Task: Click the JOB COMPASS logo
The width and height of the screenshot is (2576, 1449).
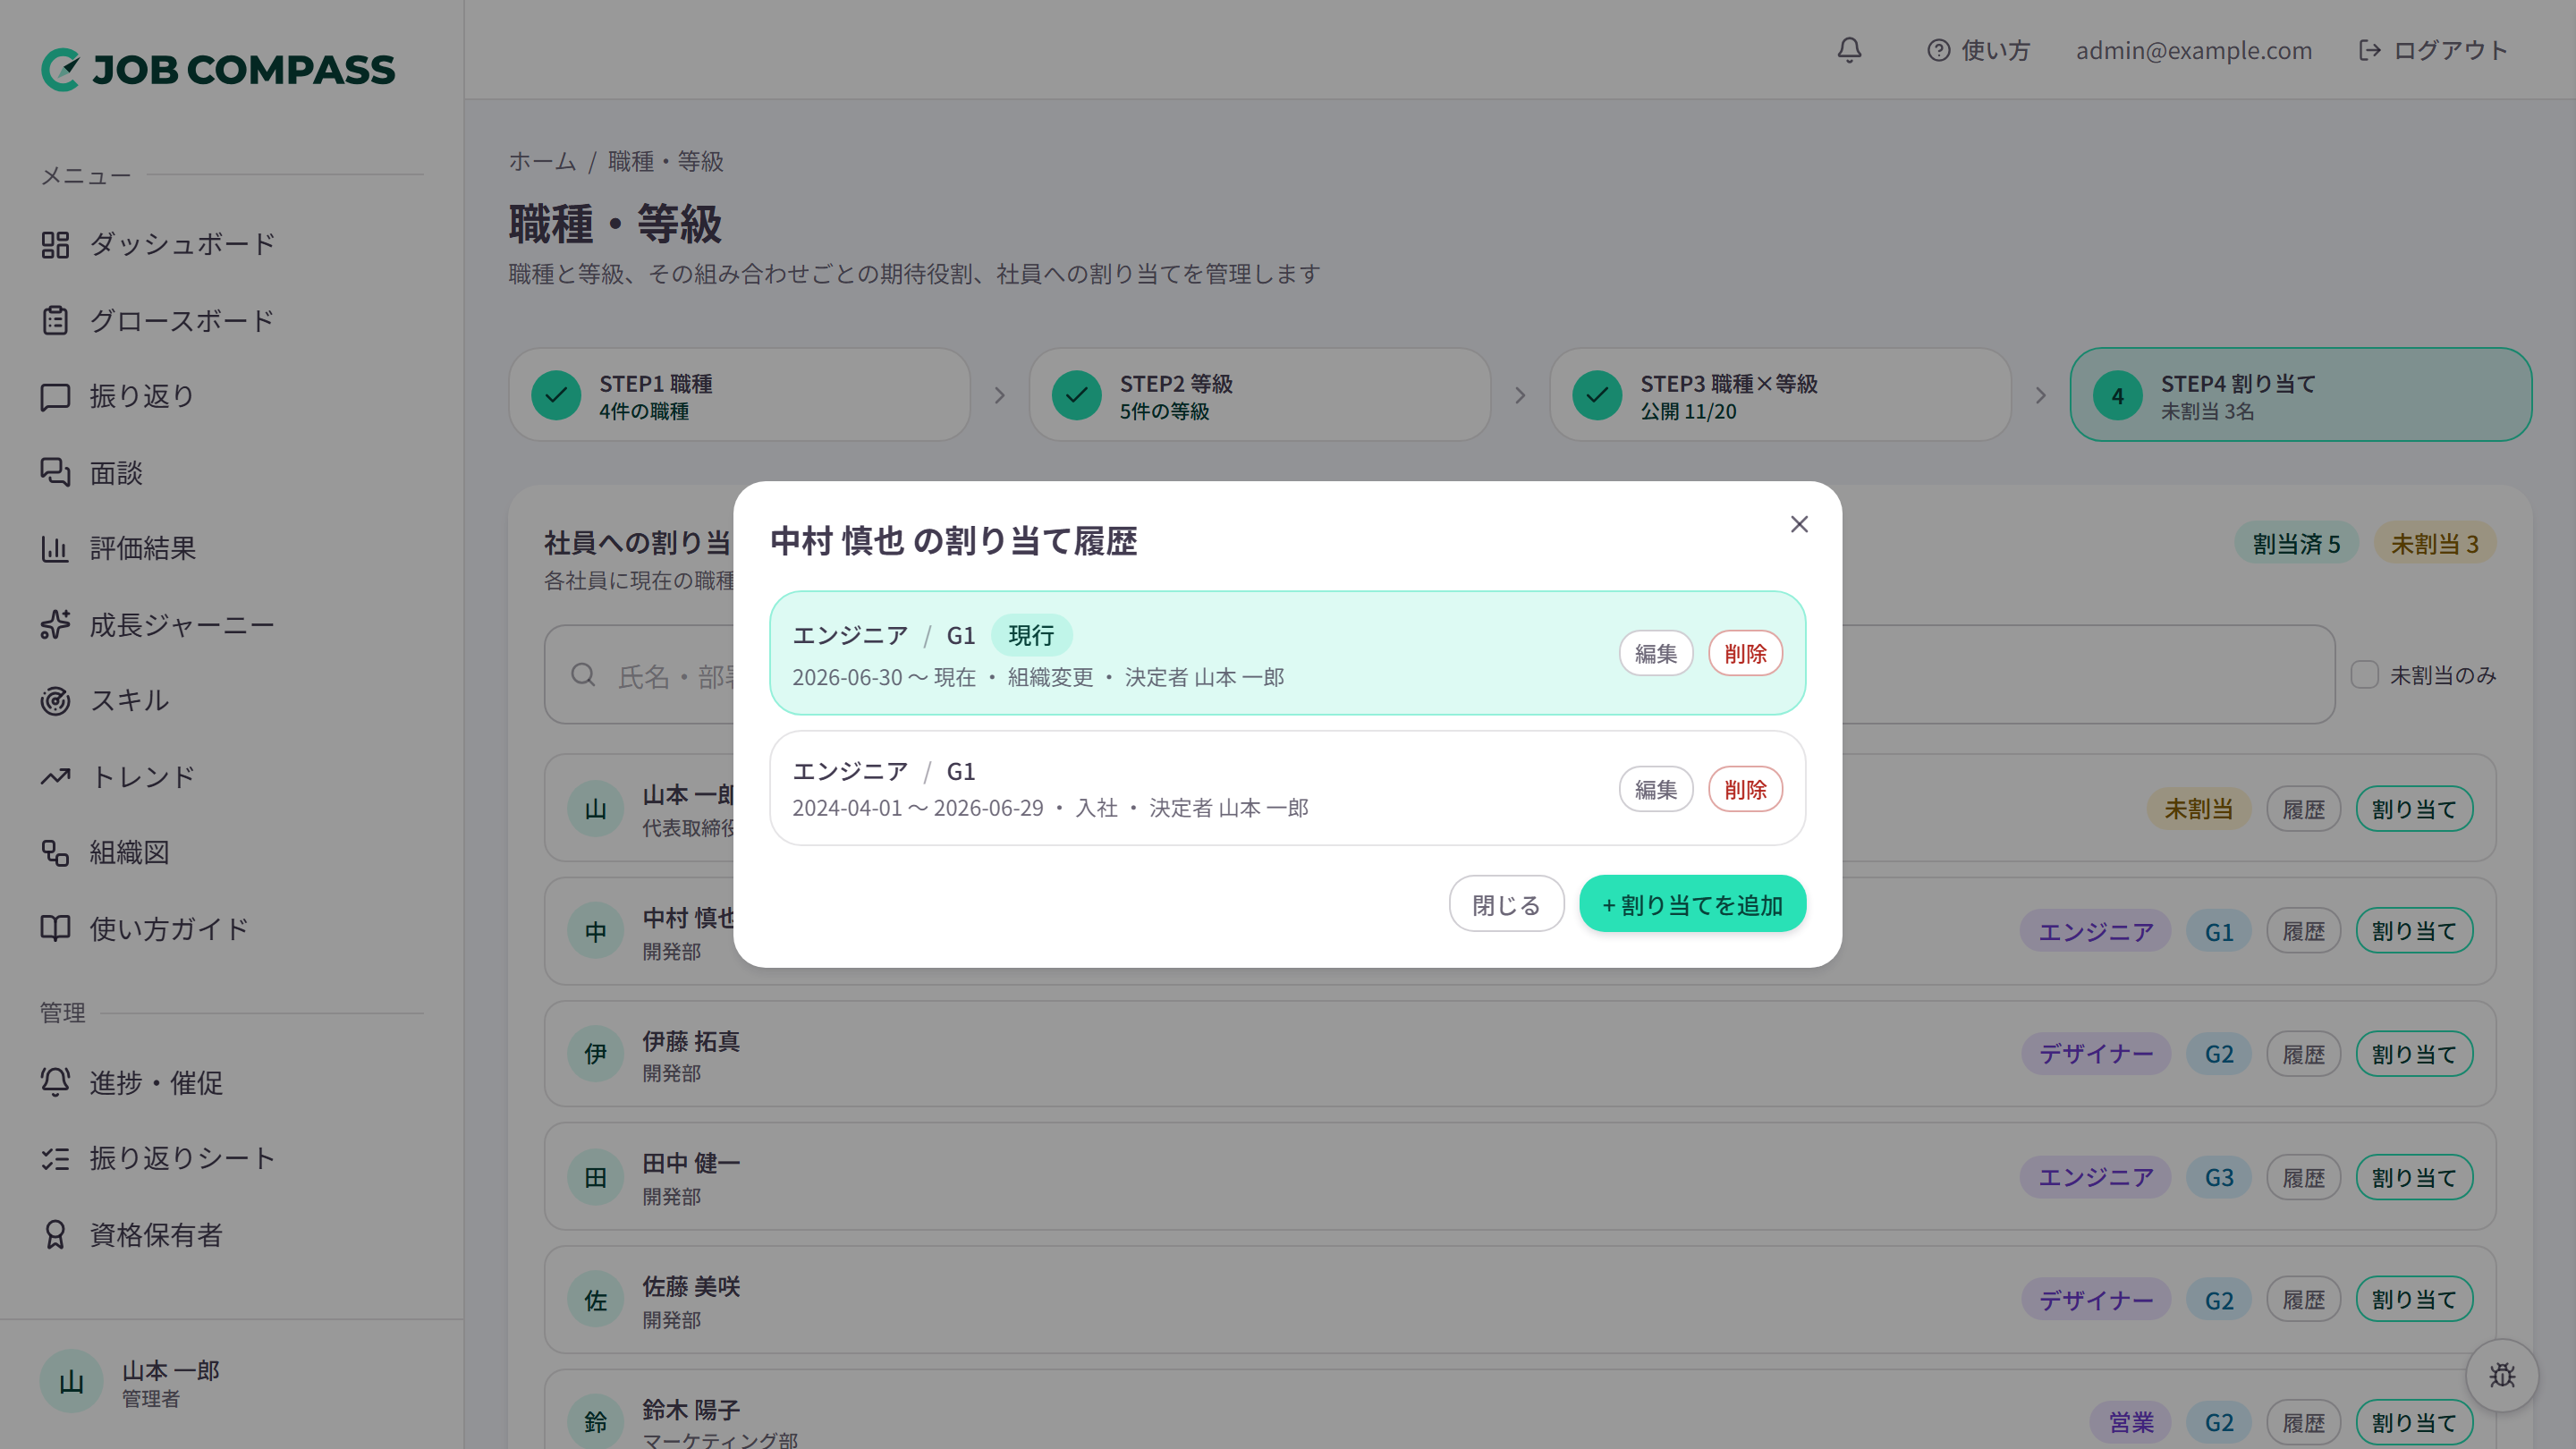Action: click(218, 69)
